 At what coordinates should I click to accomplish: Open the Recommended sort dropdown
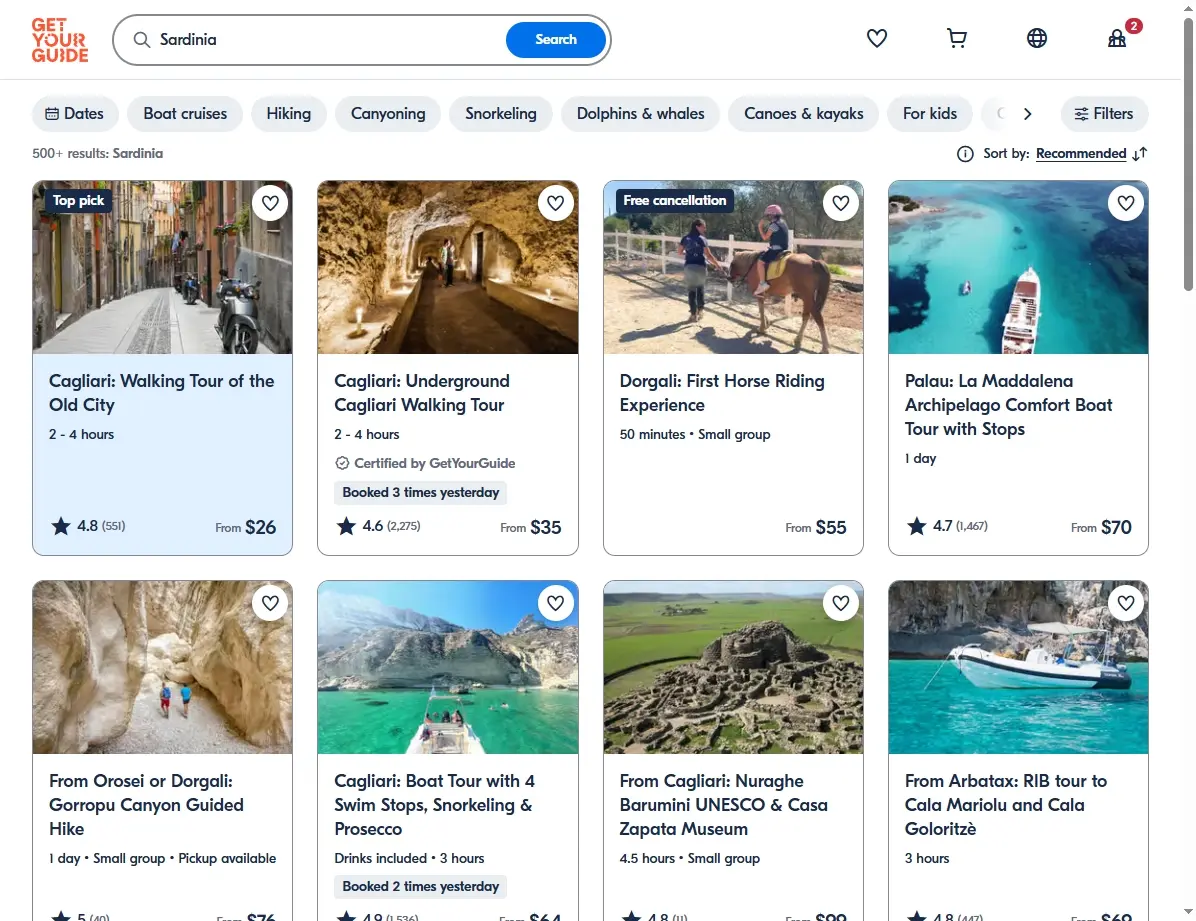[x=1081, y=153]
